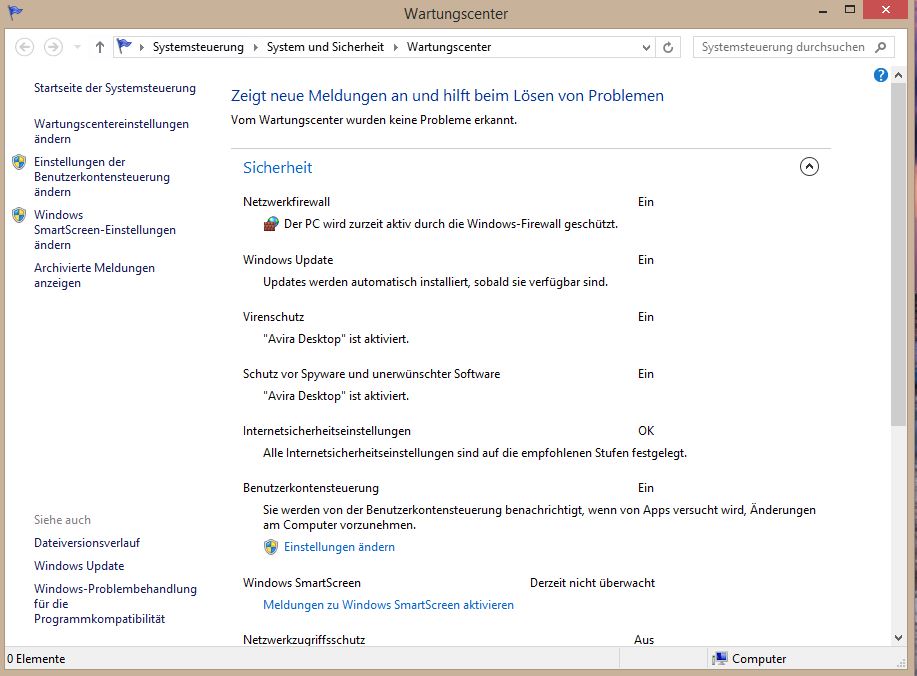Click Einstellungen ändern under Benutzerkontensteuerung
The width and height of the screenshot is (917, 676).
(x=339, y=547)
